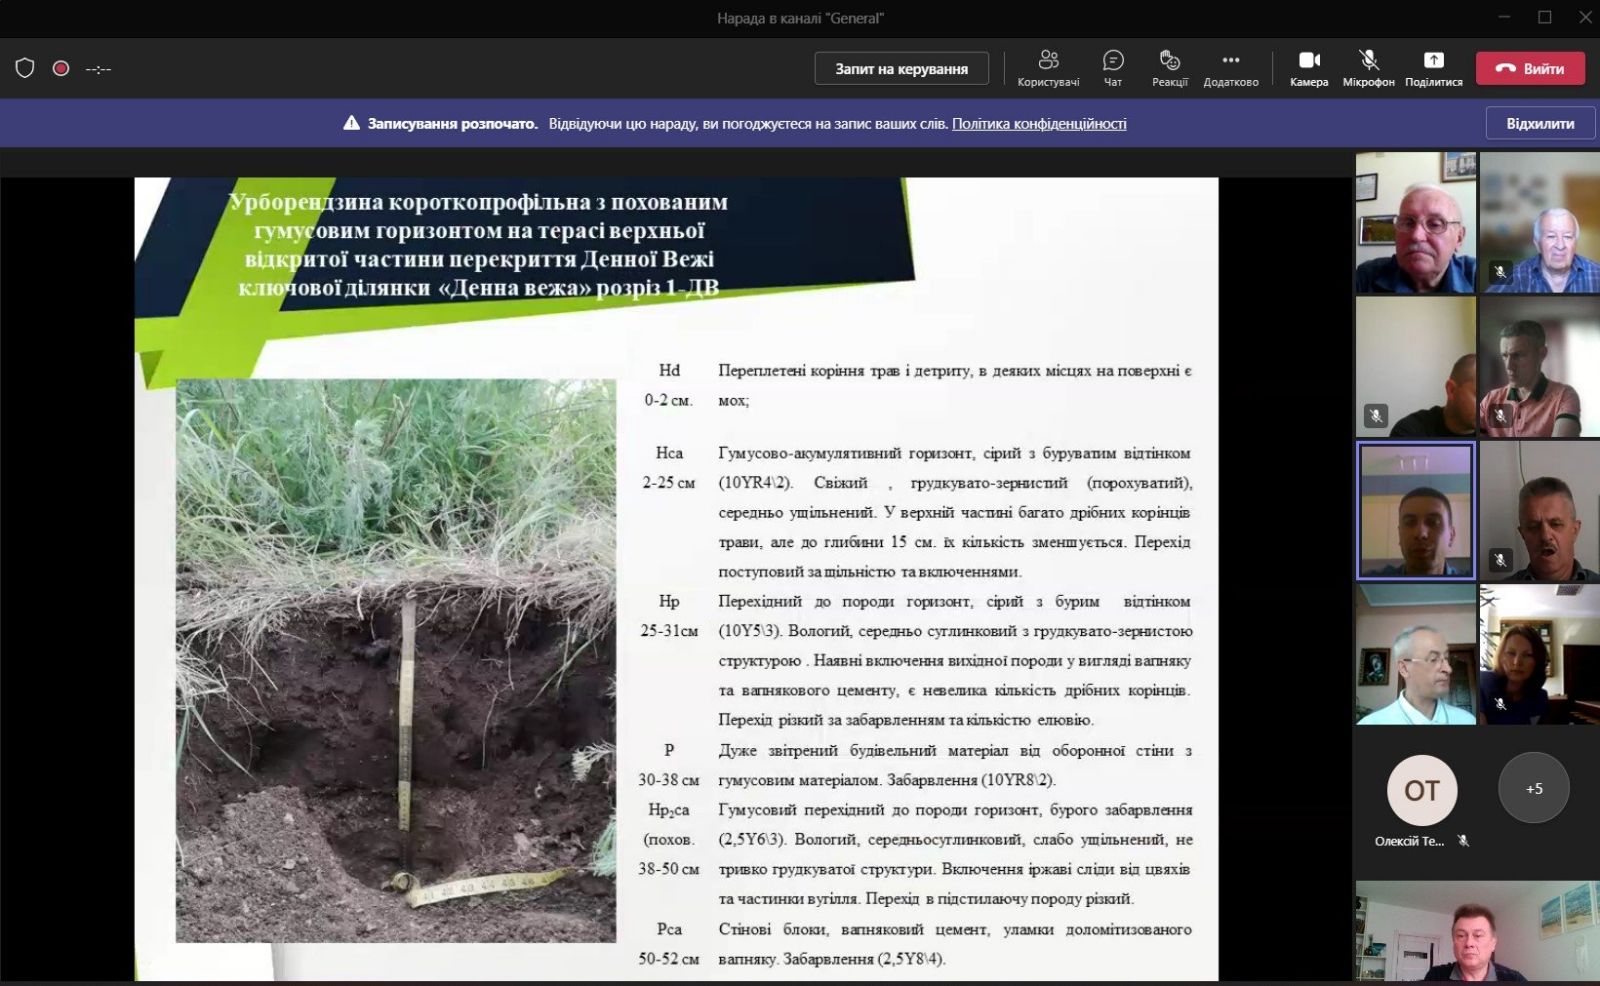The height and width of the screenshot is (986, 1600).
Task: Expand the +5 additional participants bubble
Action: point(1534,789)
